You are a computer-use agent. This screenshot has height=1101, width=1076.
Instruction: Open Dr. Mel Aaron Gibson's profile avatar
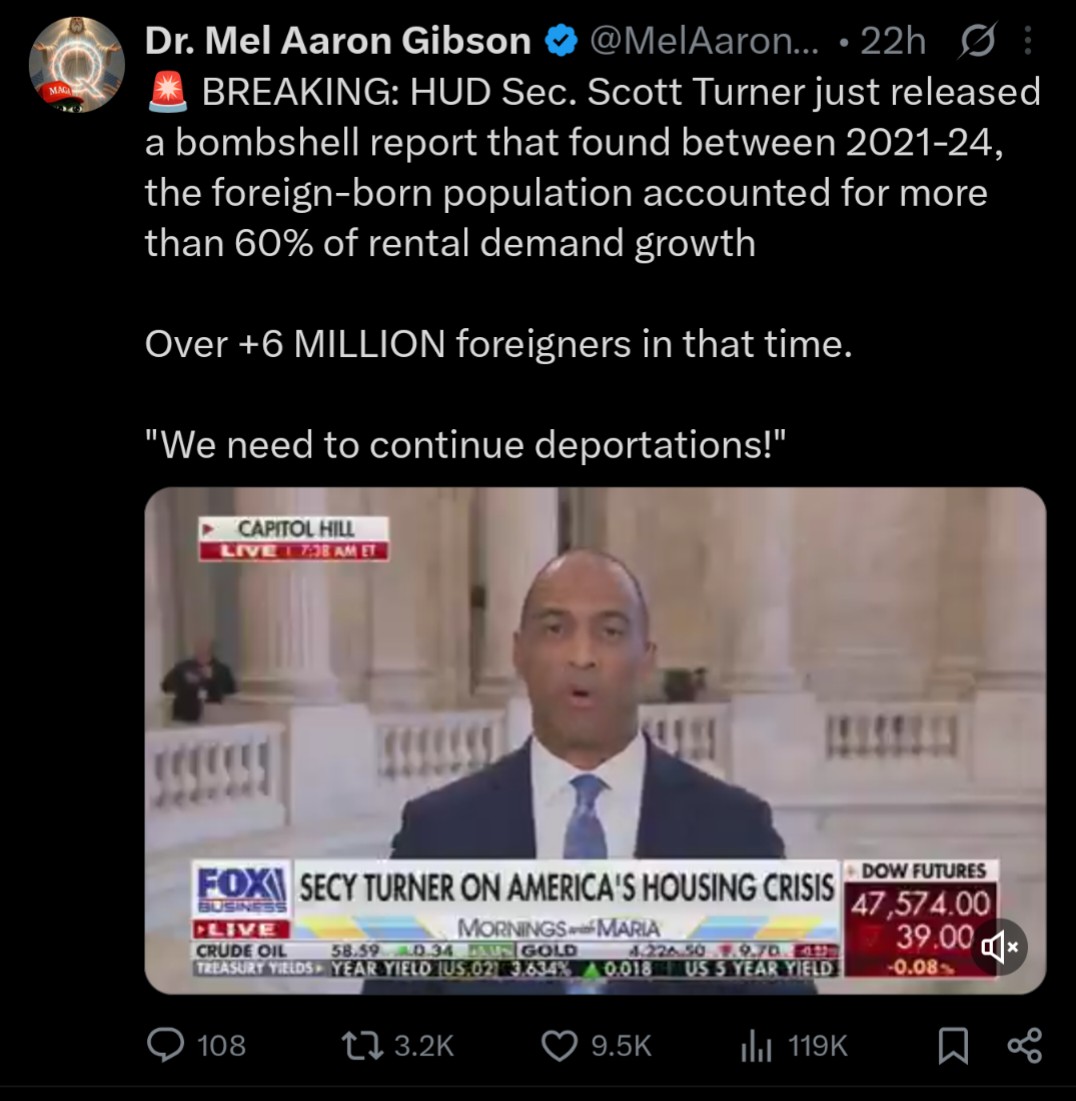click(x=77, y=65)
